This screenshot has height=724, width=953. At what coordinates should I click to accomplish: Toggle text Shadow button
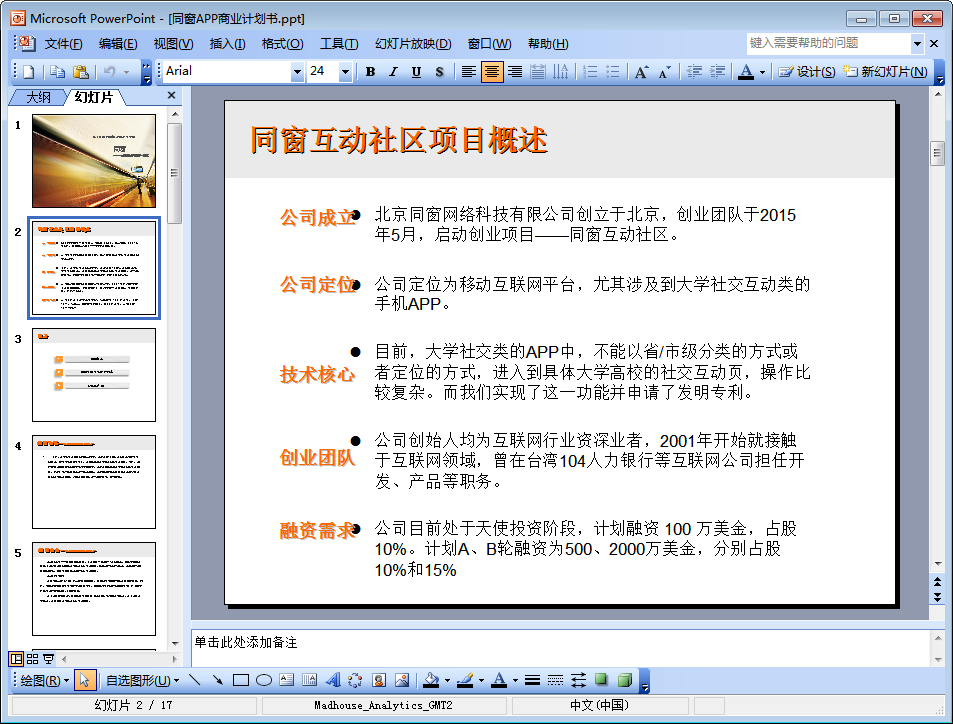(x=439, y=72)
